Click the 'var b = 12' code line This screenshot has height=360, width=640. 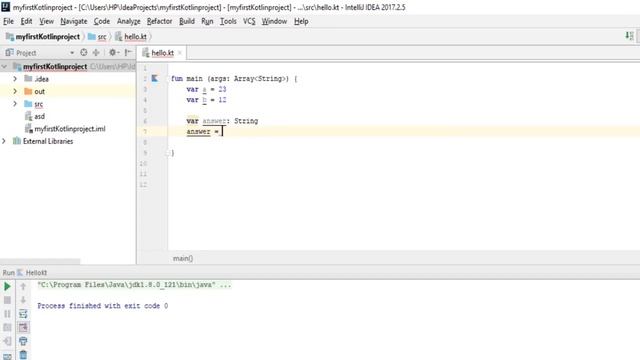coord(206,100)
